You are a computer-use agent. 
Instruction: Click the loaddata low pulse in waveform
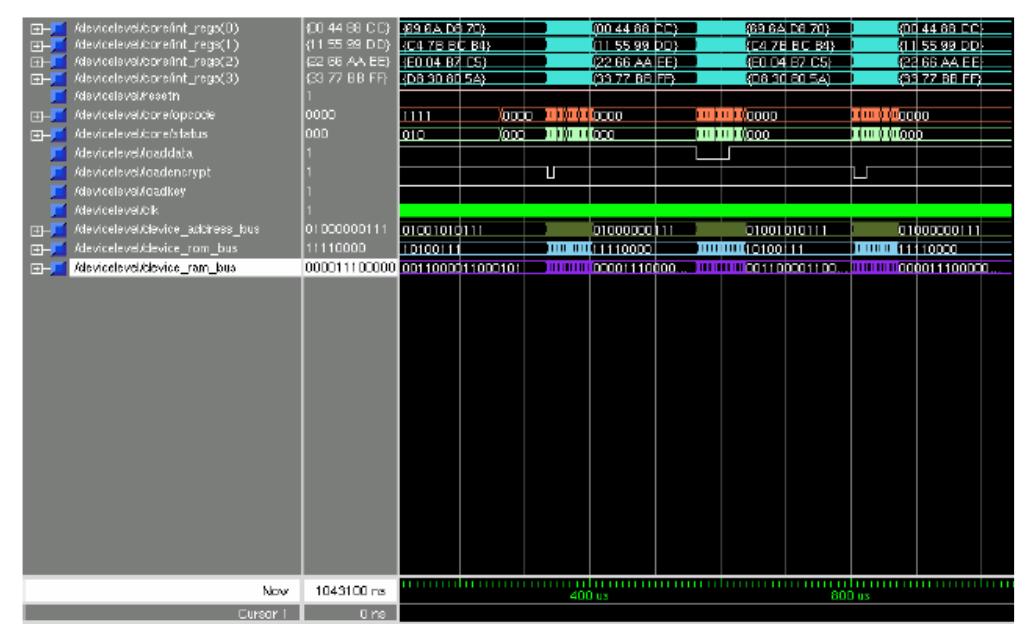(713, 154)
